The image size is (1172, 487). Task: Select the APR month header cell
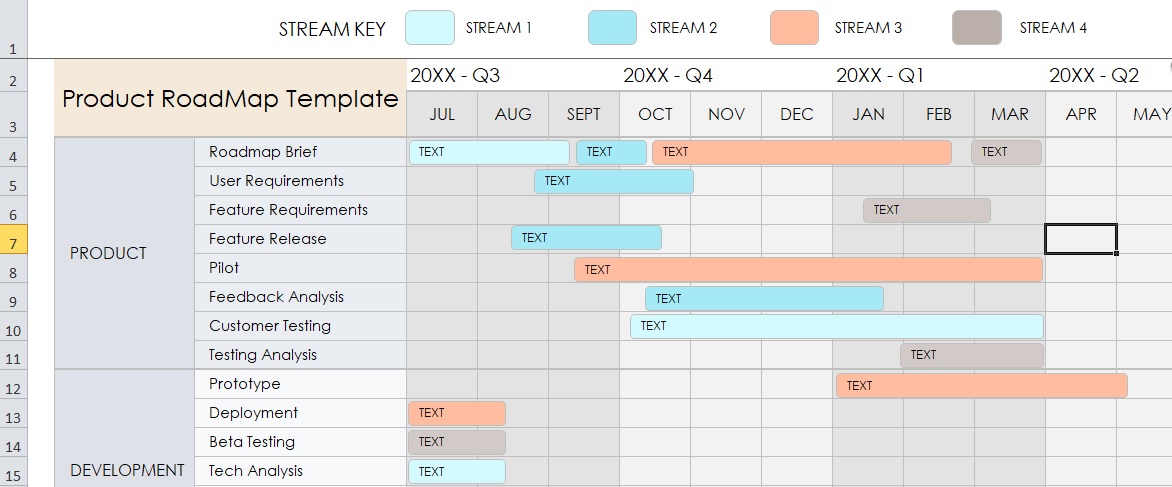click(x=1081, y=114)
